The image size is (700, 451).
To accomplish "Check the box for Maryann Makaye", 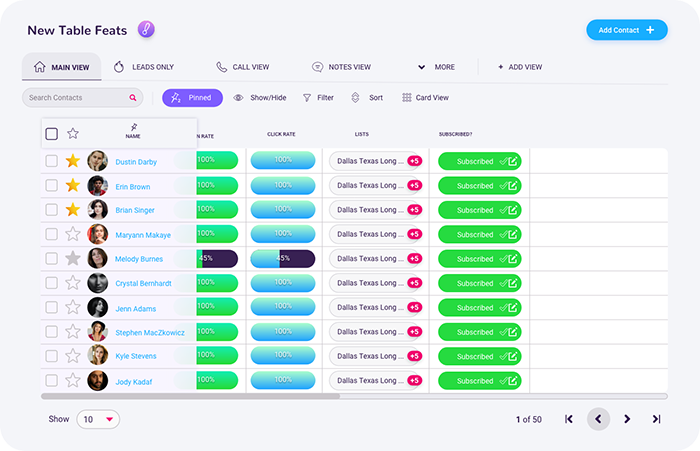I will pyautogui.click(x=51, y=234).
